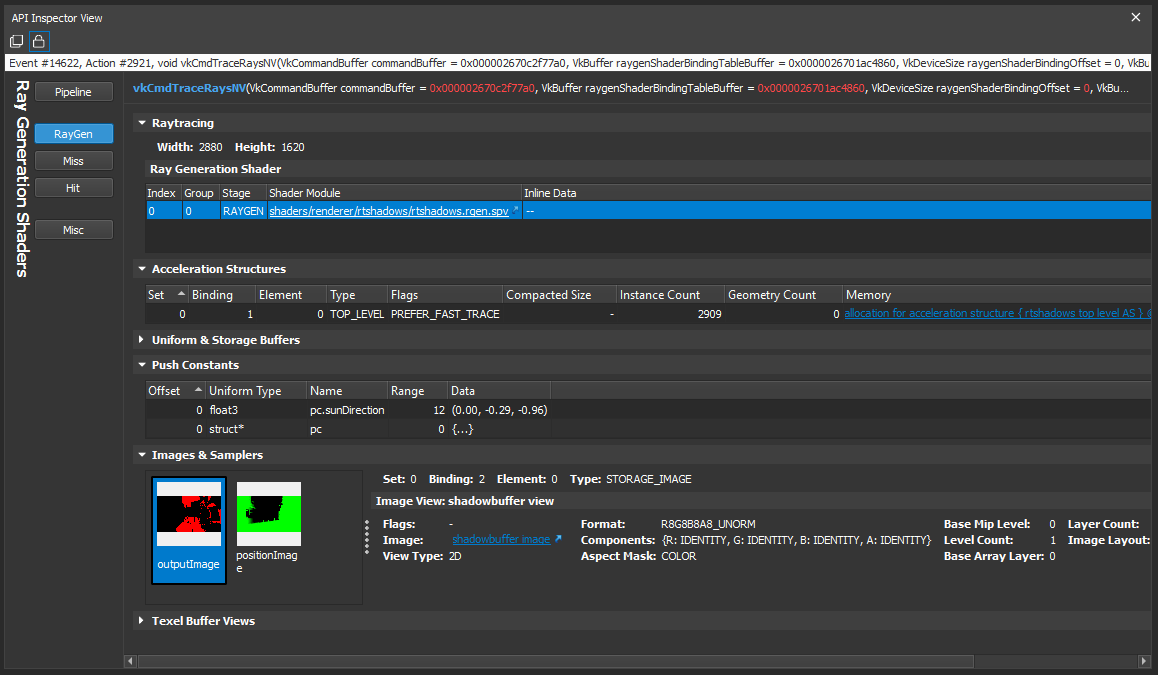
Task: Click the sort arrow in the Set column header
Action: pyautogui.click(x=181, y=294)
